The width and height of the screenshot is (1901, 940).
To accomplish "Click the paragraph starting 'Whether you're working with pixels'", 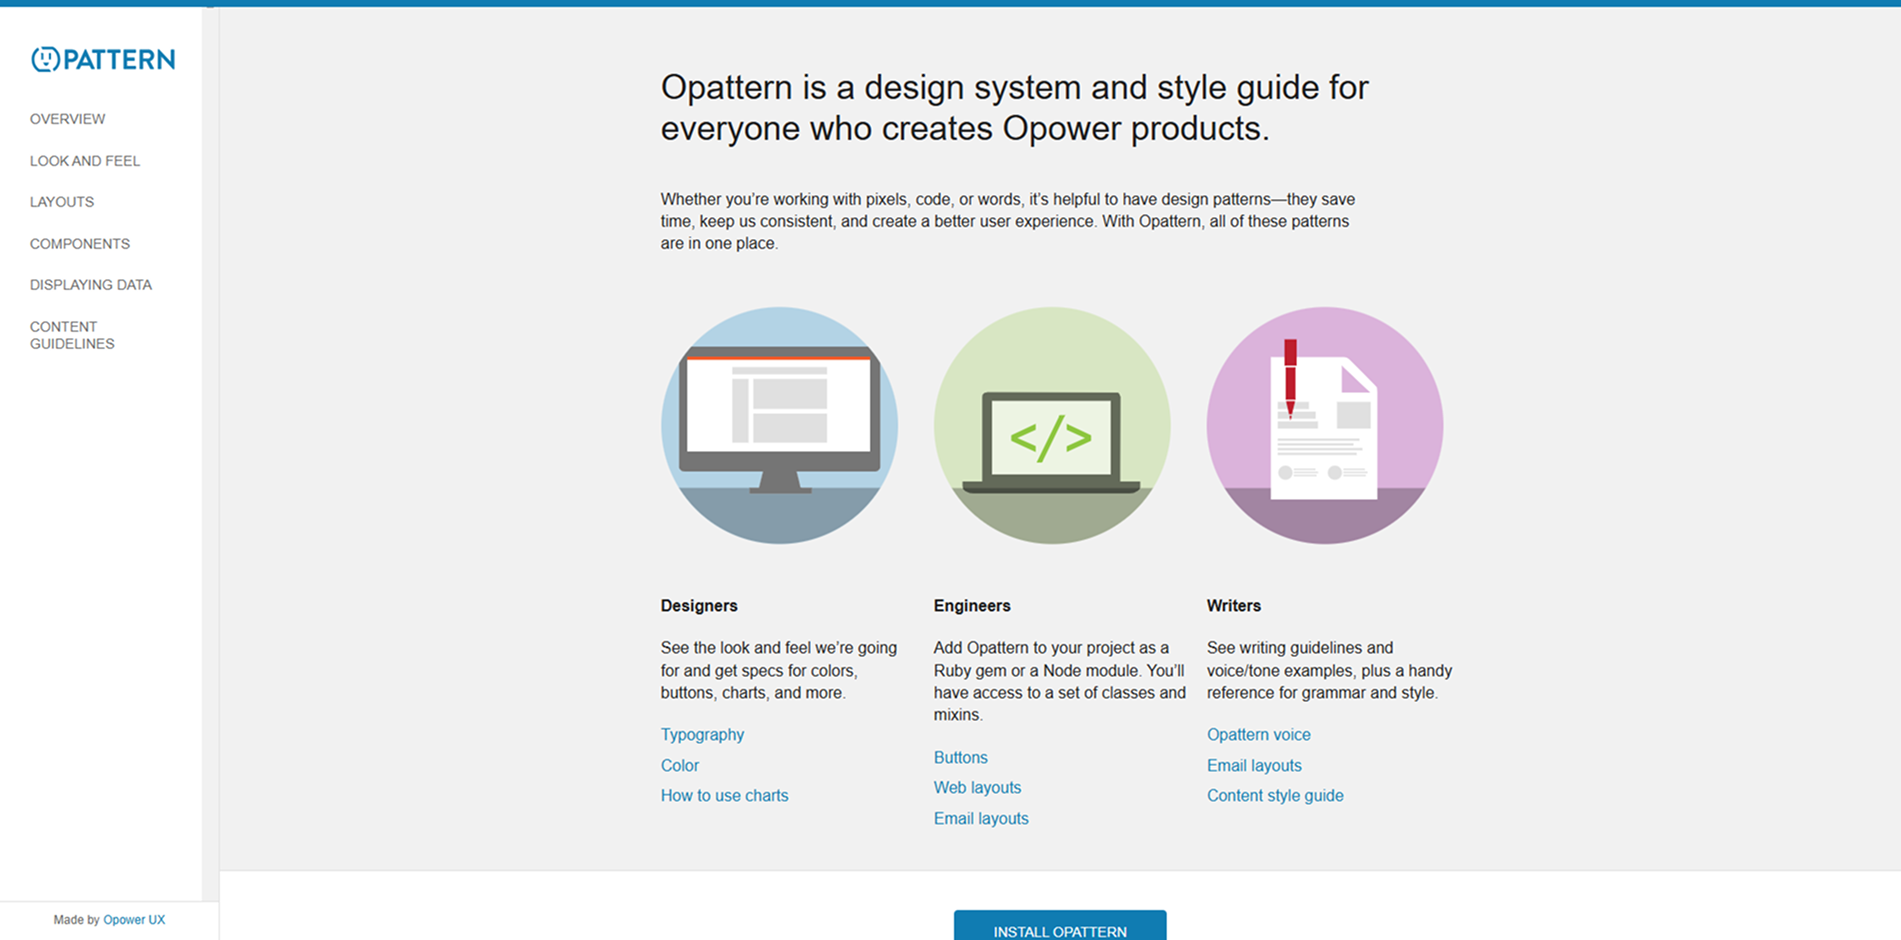I will 1008,221.
